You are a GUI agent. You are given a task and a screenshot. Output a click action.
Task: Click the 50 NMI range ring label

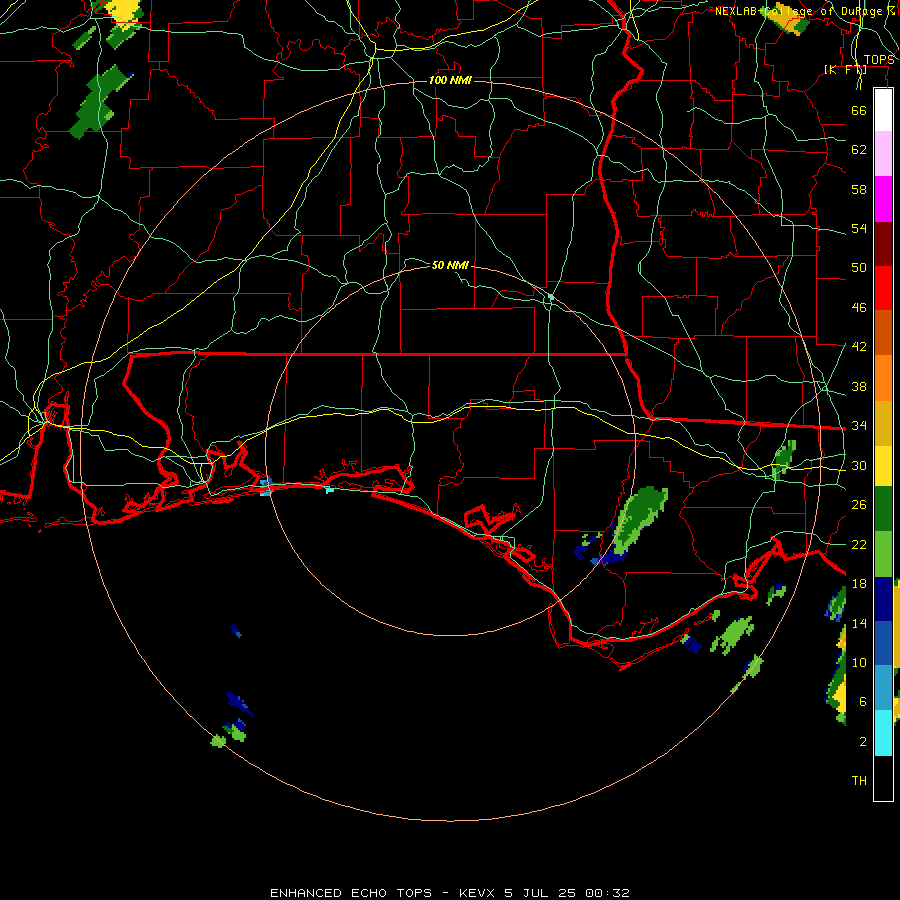pyautogui.click(x=450, y=265)
